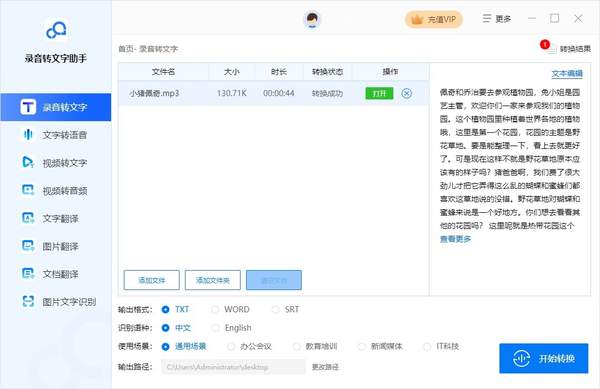Select the 教育培训 usage scene
The width and height of the screenshot is (600, 389).
coord(296,347)
